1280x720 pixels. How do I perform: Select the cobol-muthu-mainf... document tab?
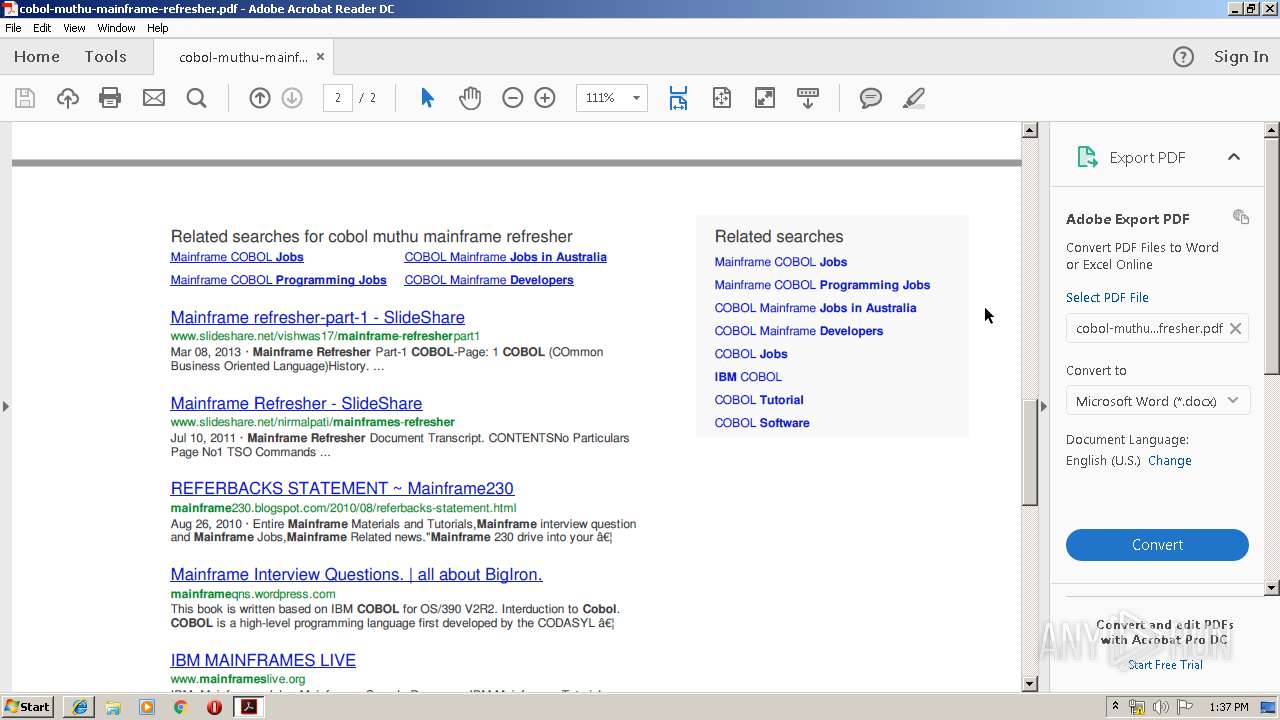tap(243, 57)
